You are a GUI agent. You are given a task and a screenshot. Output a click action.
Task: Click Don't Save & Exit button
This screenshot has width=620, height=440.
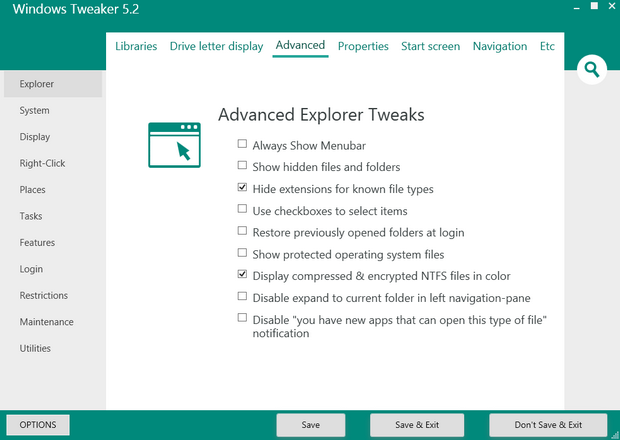(x=548, y=425)
